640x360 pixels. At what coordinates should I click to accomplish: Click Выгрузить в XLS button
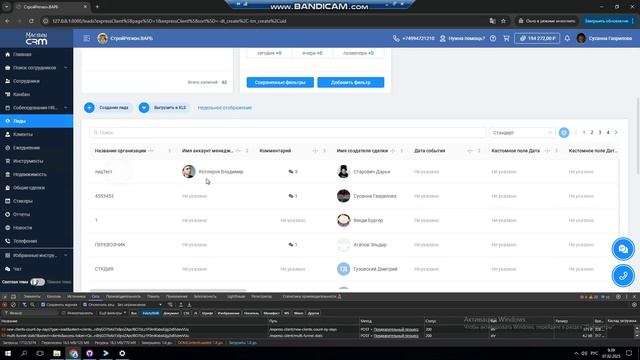tap(164, 108)
